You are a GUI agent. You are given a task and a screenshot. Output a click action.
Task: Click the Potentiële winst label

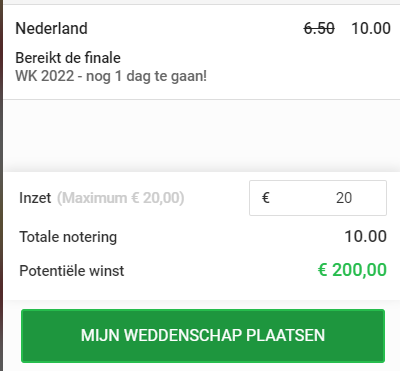(x=72, y=271)
